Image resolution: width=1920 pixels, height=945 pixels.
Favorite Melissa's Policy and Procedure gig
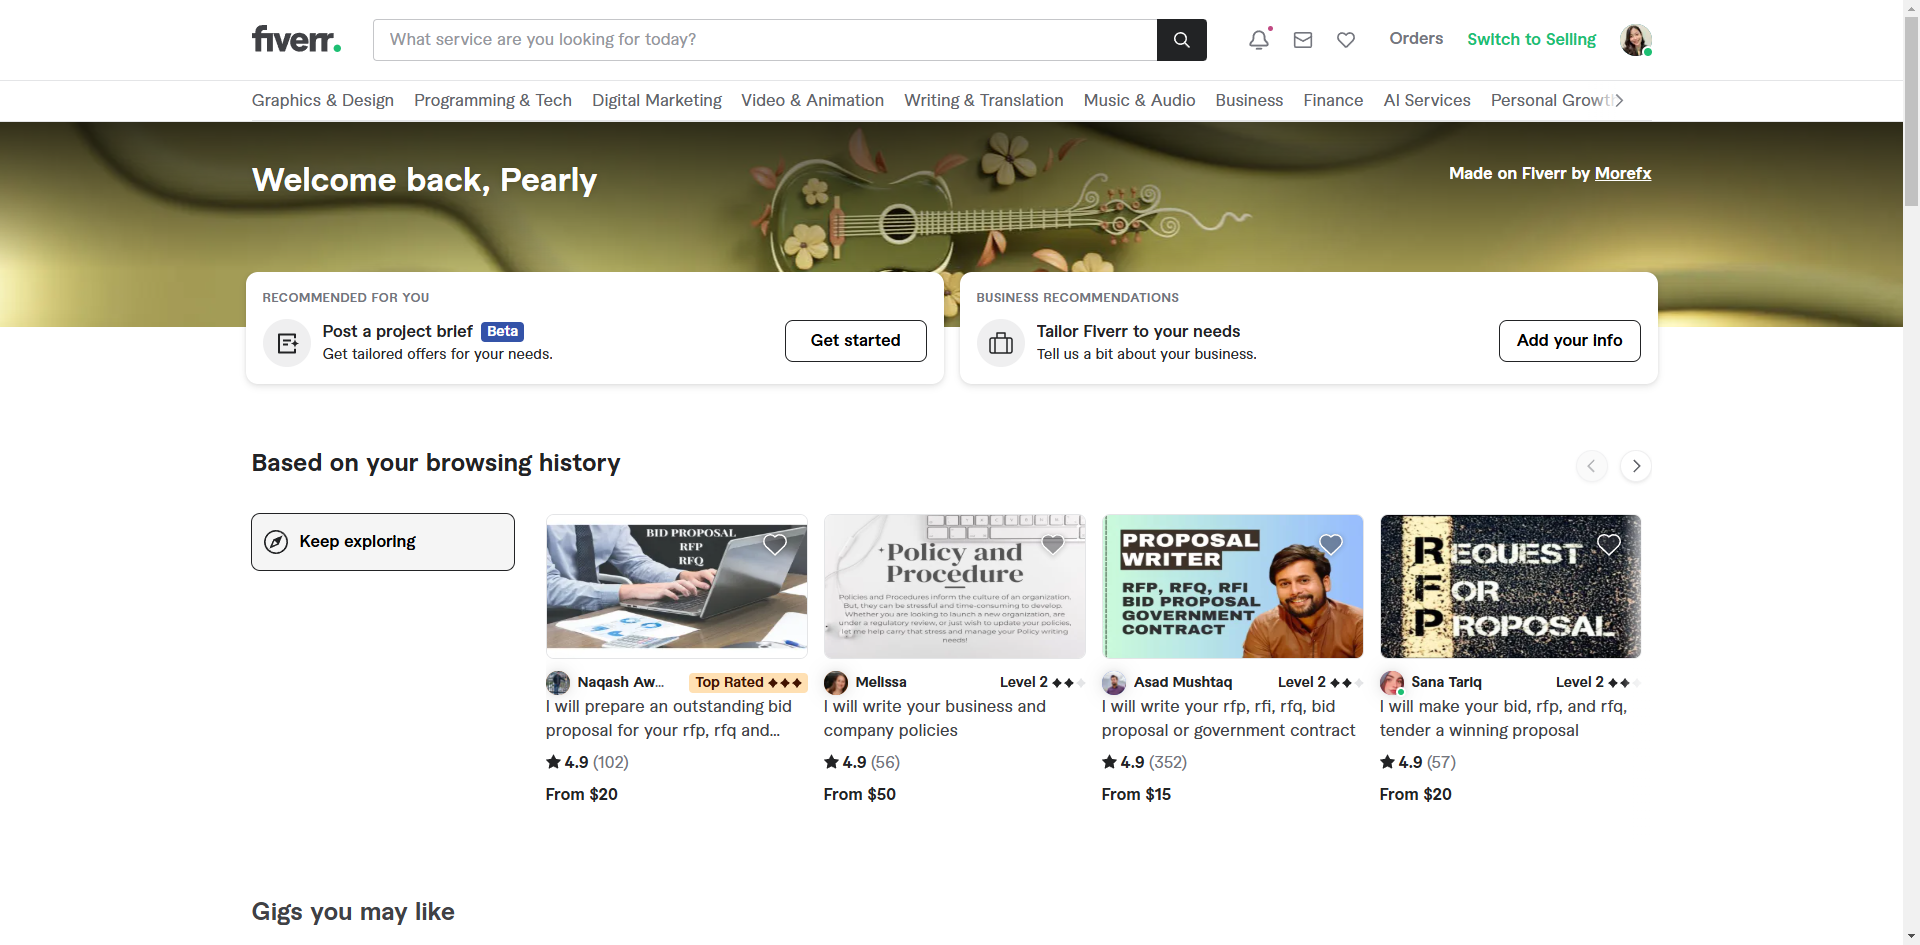pos(1053,544)
